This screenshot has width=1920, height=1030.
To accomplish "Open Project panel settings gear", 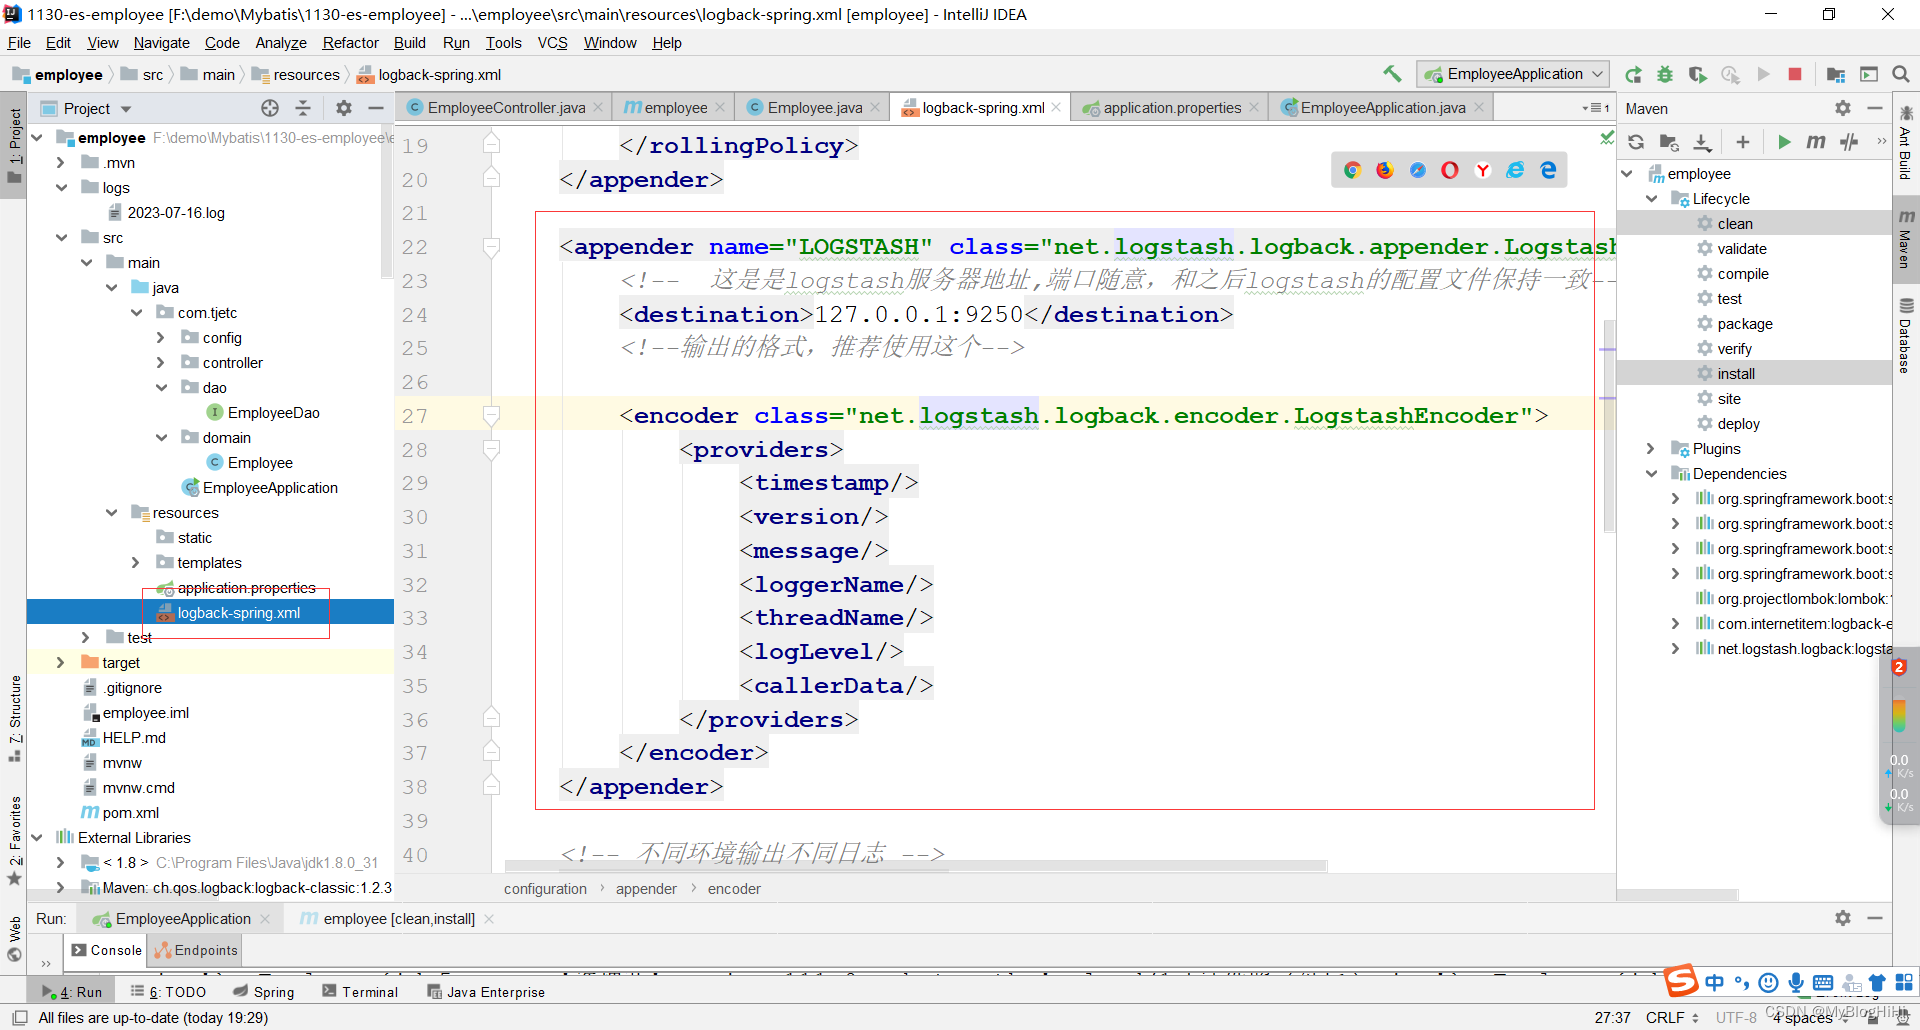I will point(344,108).
